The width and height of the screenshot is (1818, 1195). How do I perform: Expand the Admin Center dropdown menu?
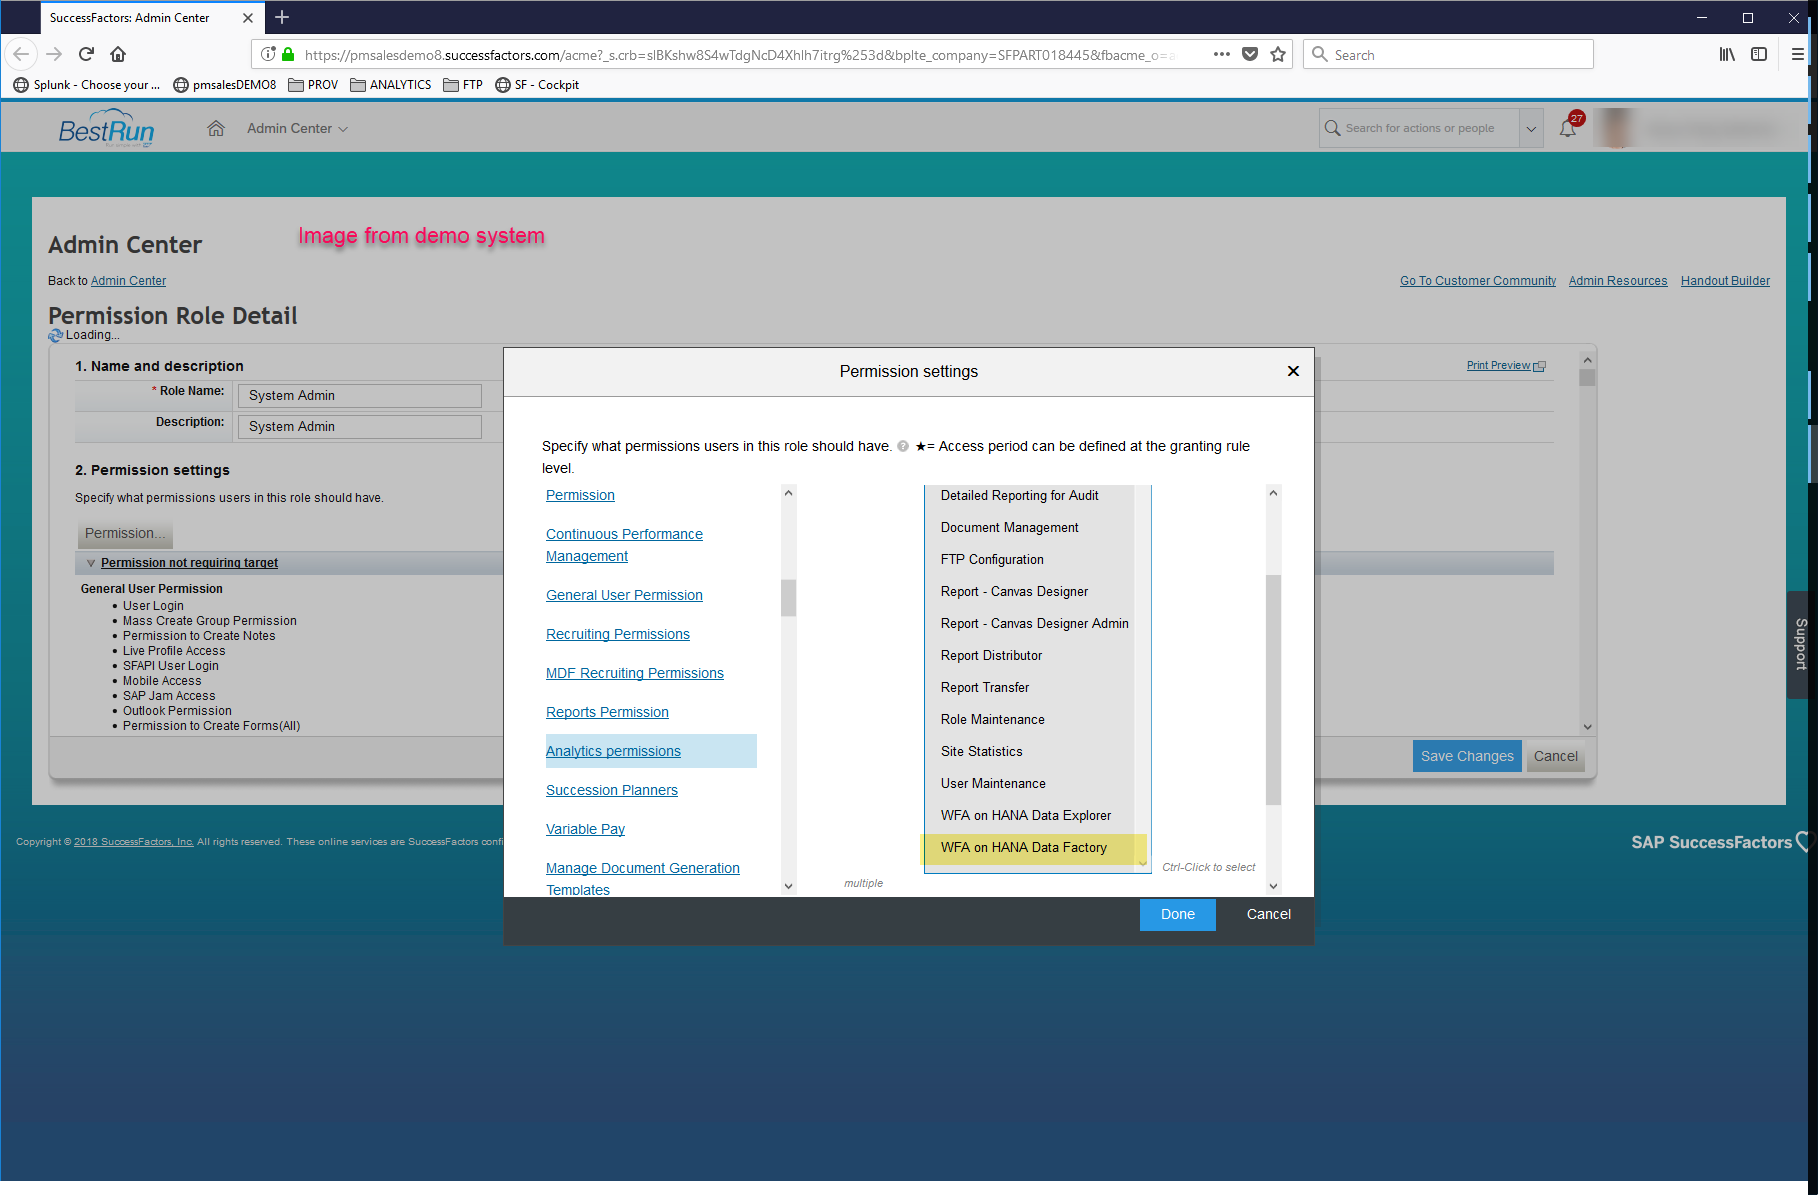[297, 128]
